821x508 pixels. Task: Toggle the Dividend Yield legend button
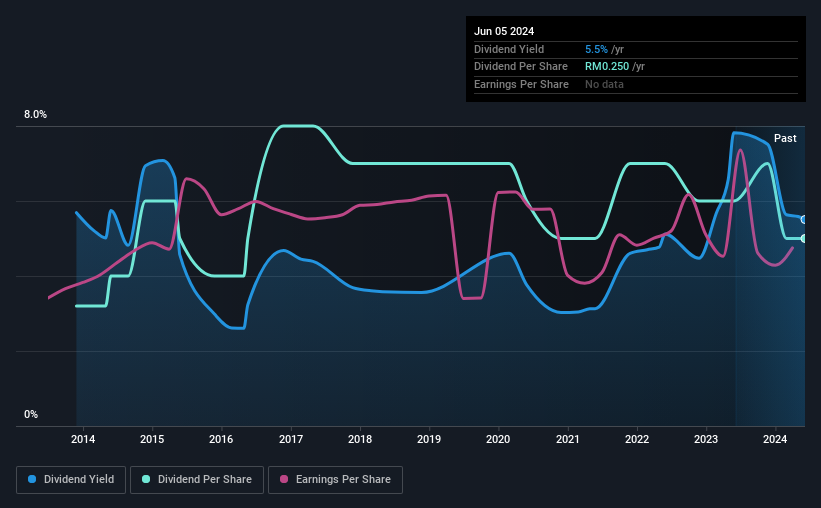tap(71, 480)
